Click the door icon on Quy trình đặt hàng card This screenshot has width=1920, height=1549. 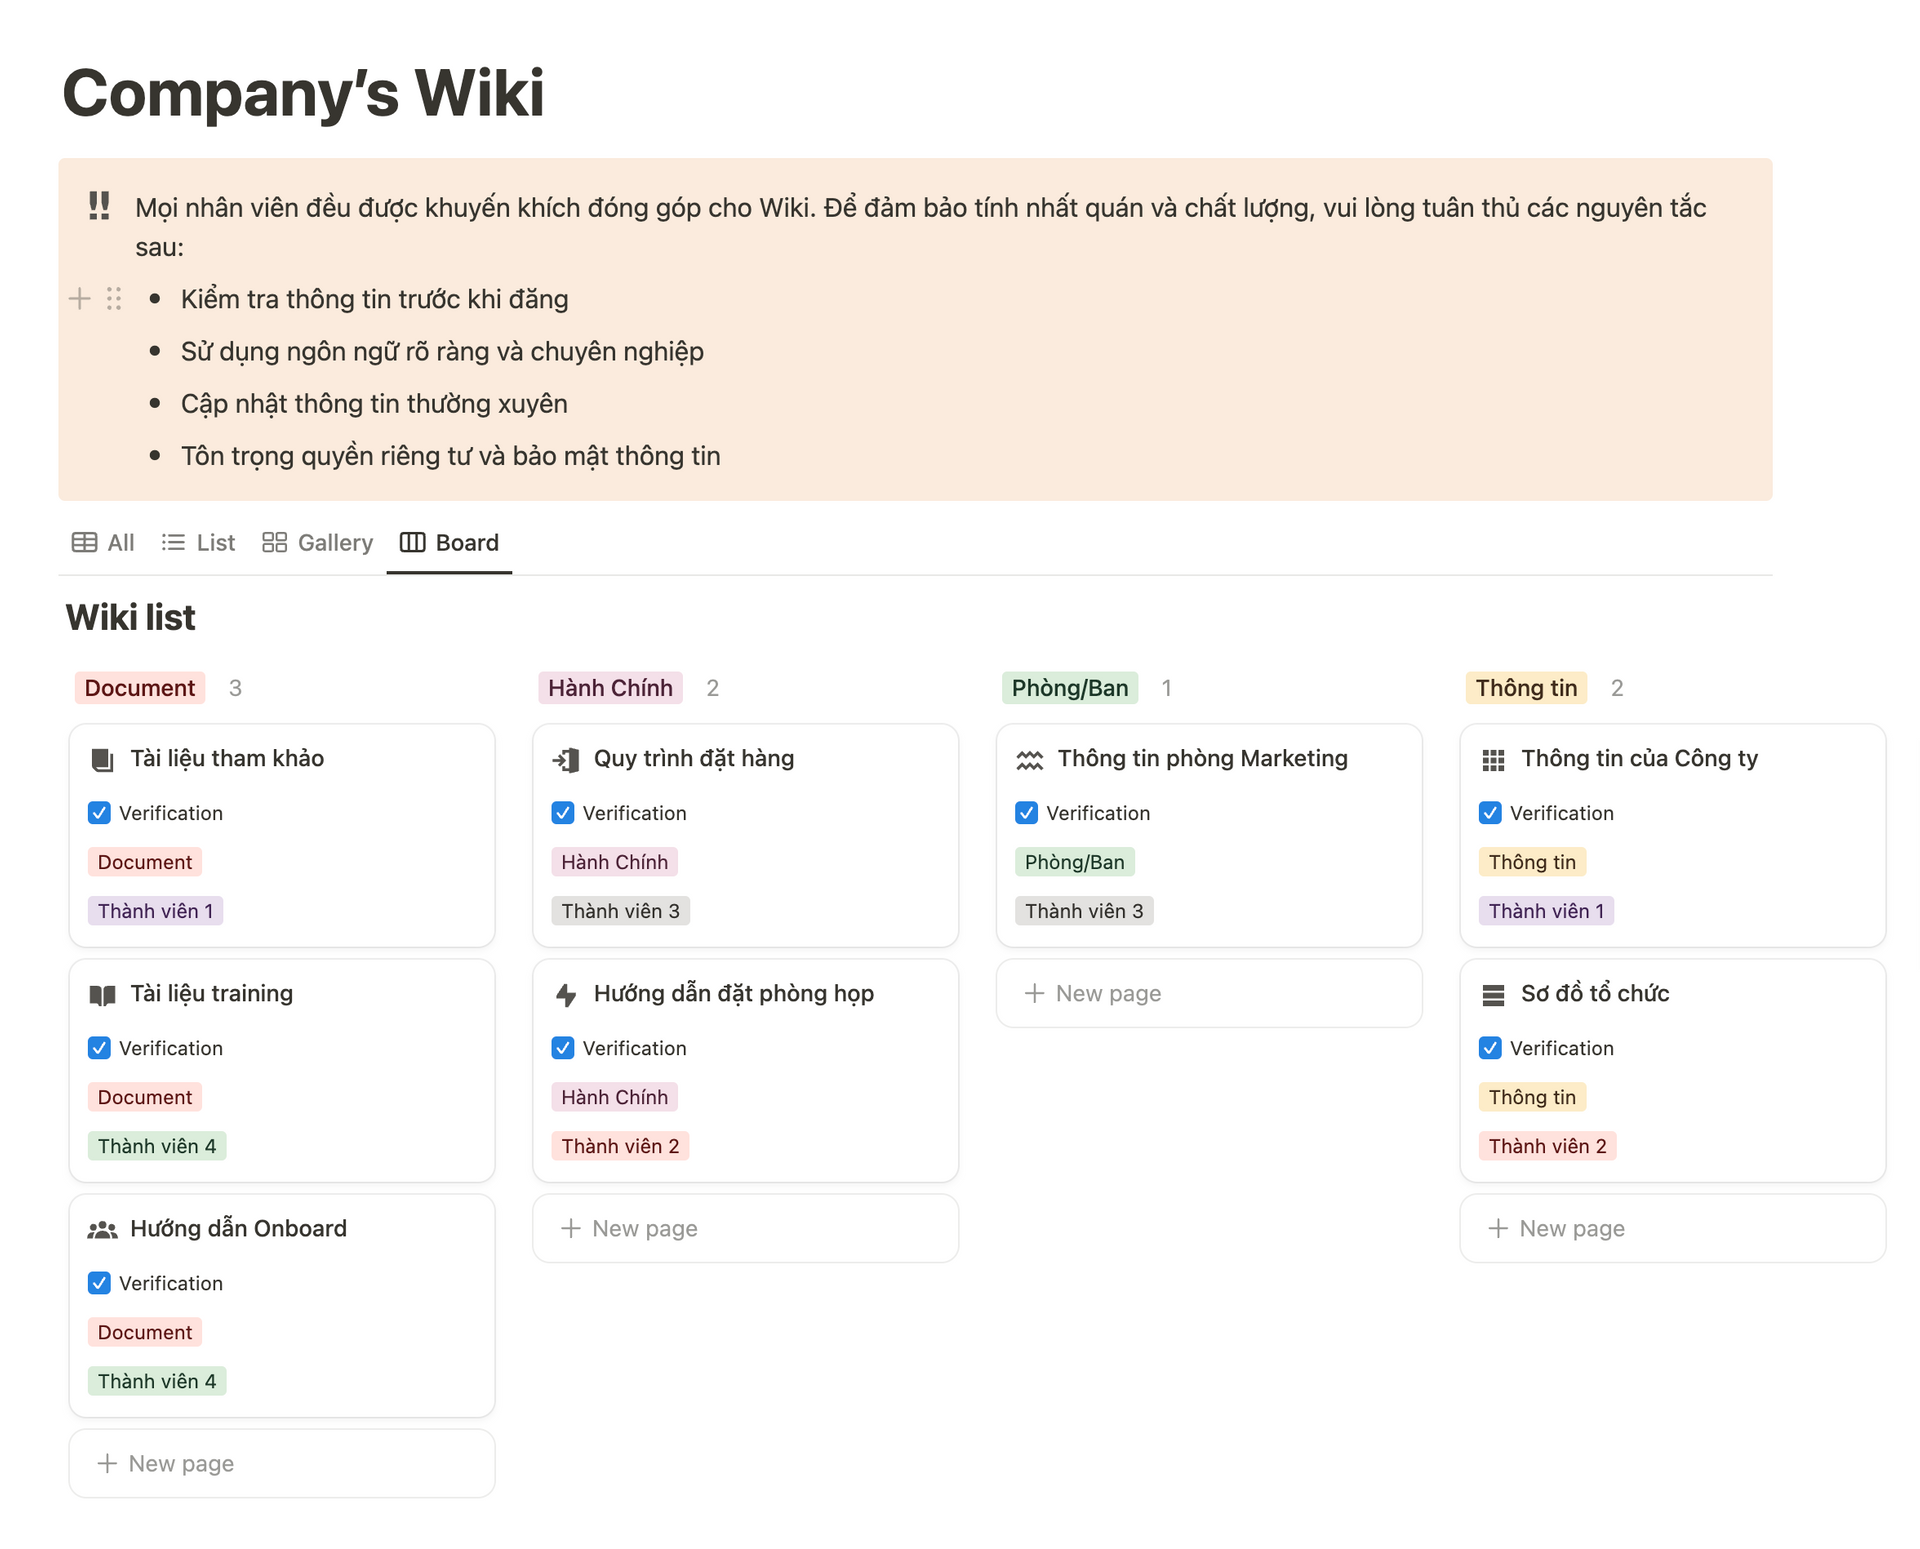point(567,758)
